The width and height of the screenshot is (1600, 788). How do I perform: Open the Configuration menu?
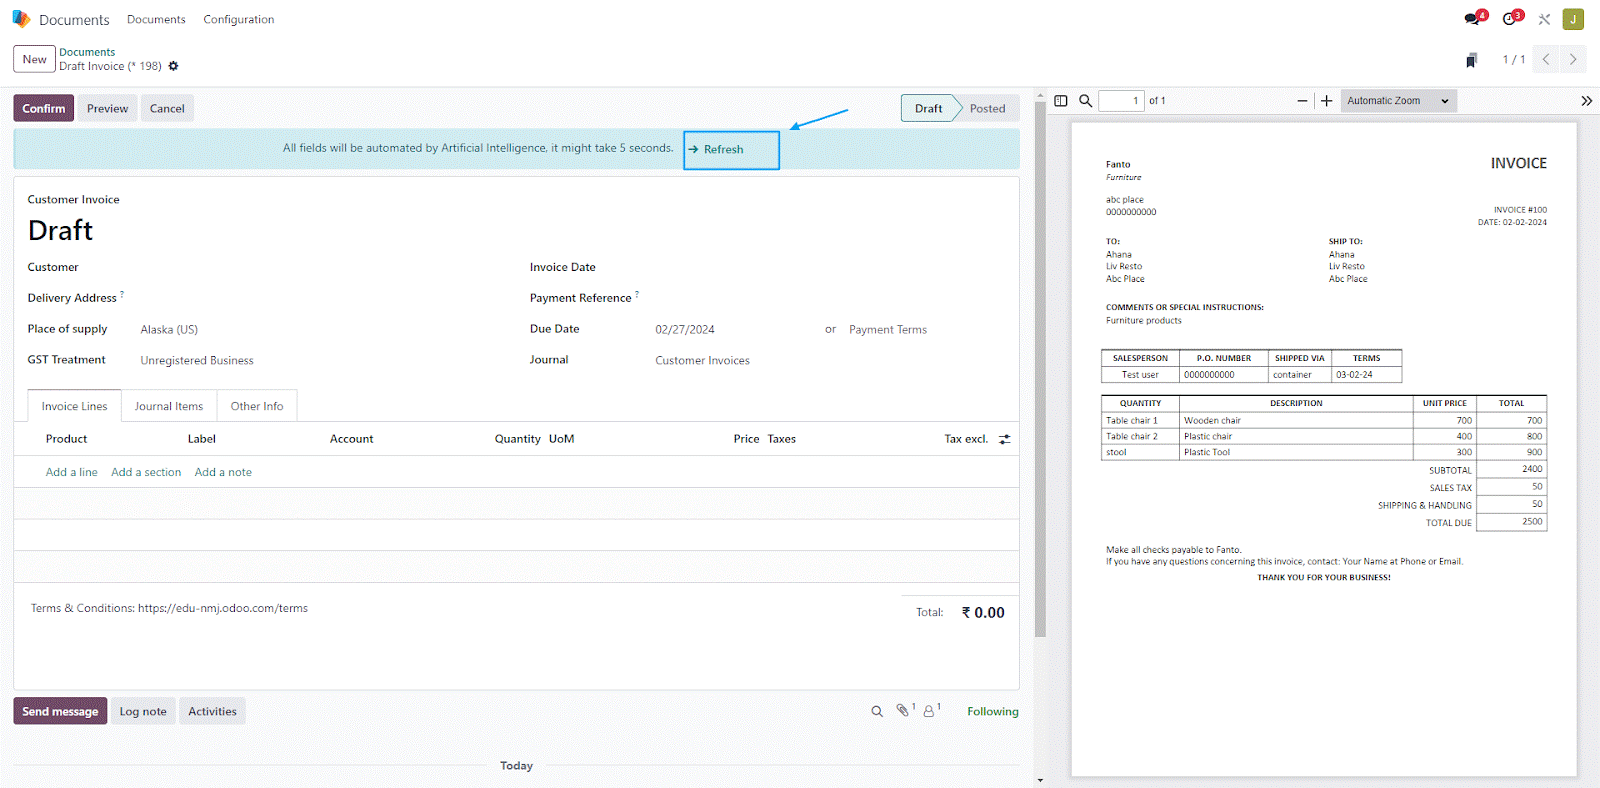(x=239, y=19)
